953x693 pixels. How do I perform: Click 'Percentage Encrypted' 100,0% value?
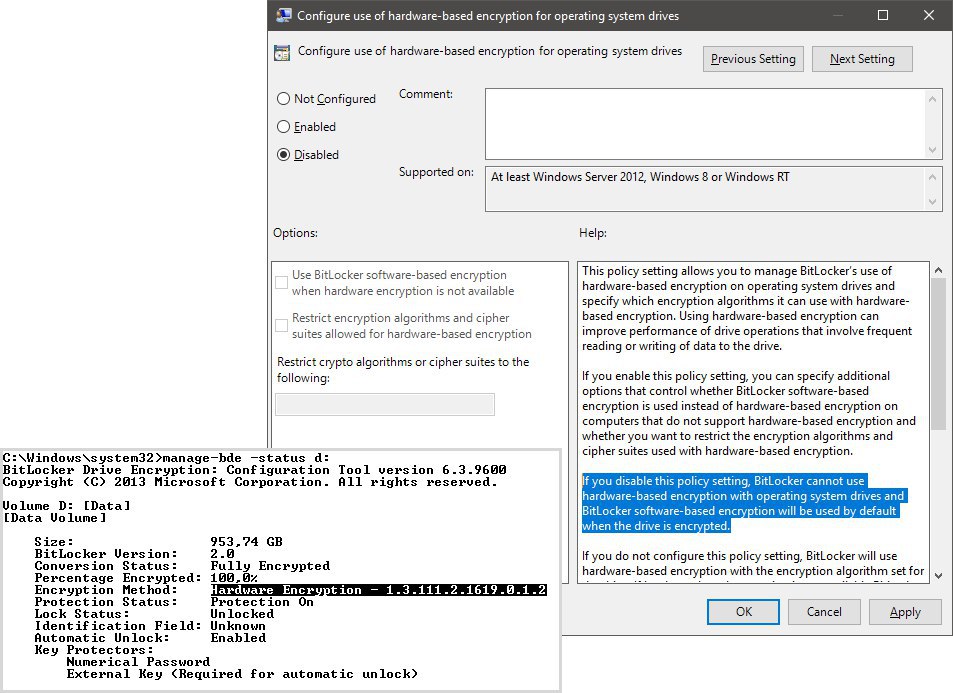(234, 578)
